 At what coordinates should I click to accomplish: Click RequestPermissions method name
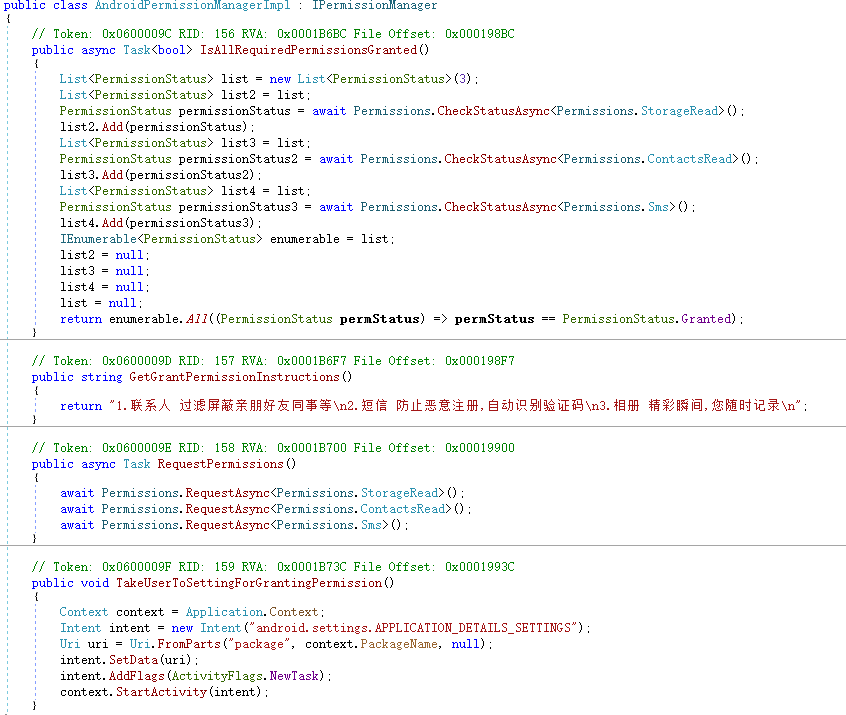click(220, 464)
